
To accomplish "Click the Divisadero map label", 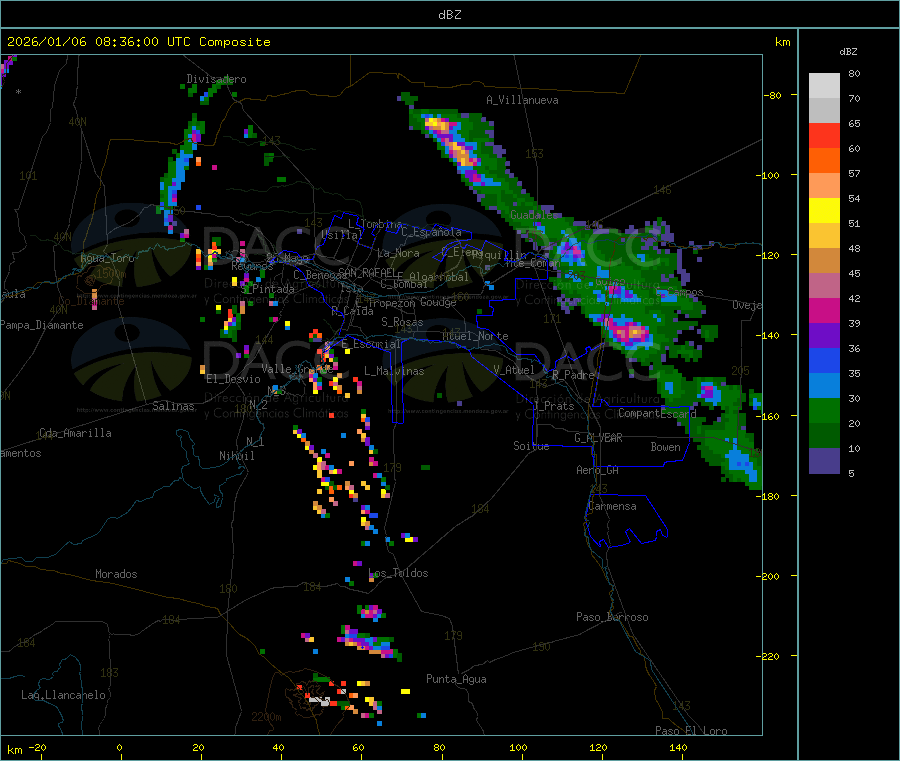I will (x=216, y=79).
